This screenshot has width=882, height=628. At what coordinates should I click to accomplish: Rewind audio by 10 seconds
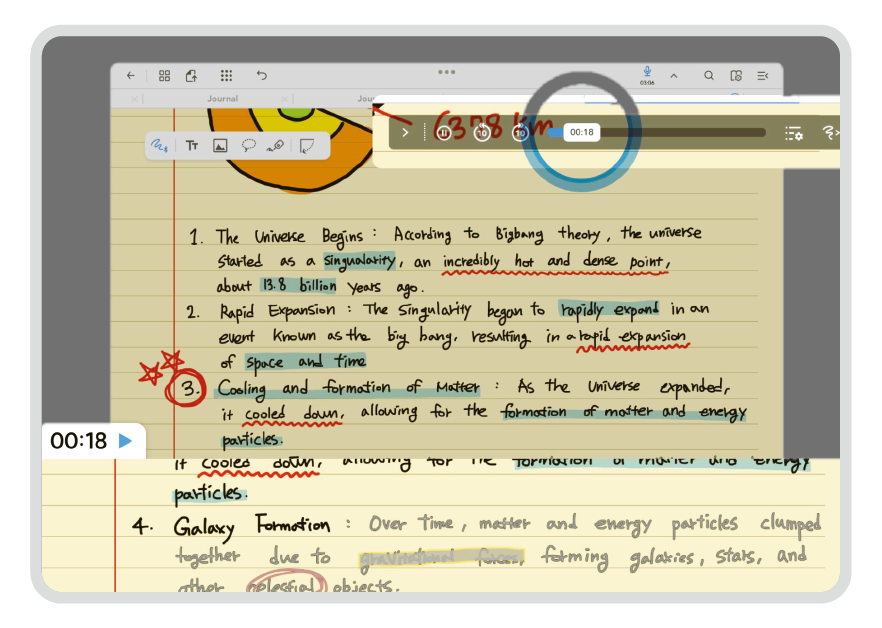click(482, 133)
